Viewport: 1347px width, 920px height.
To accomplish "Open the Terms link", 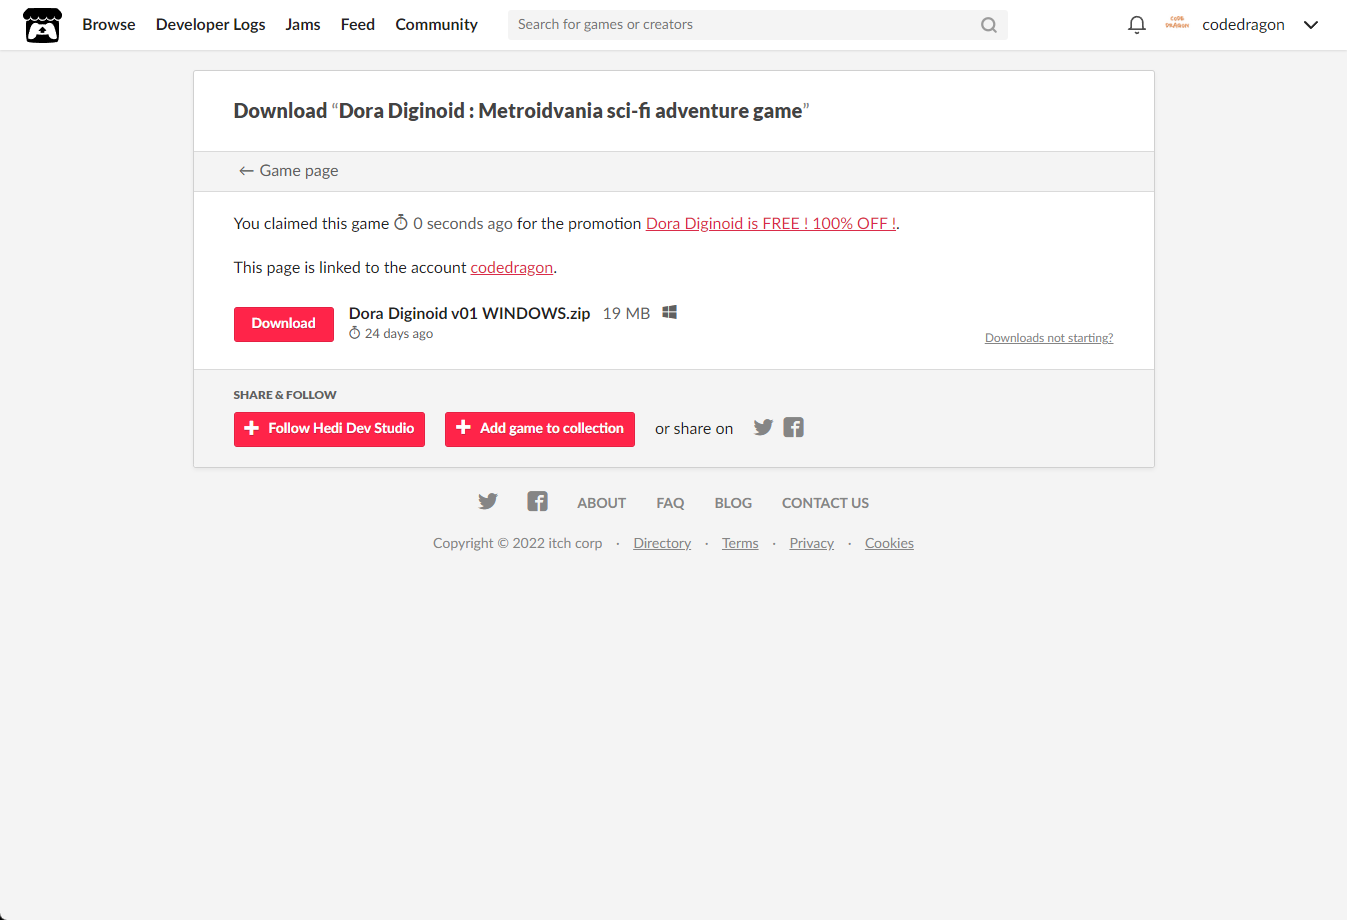I will coord(740,543).
